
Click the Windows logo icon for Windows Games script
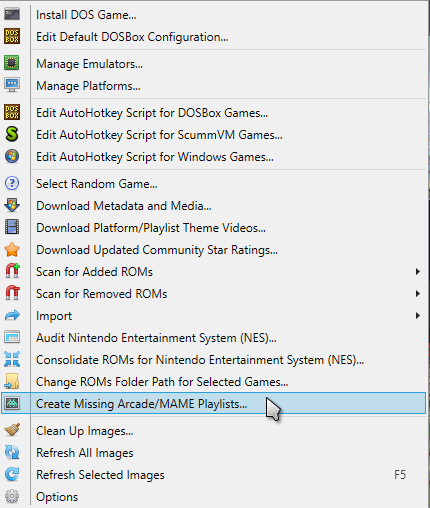[x=12, y=156]
